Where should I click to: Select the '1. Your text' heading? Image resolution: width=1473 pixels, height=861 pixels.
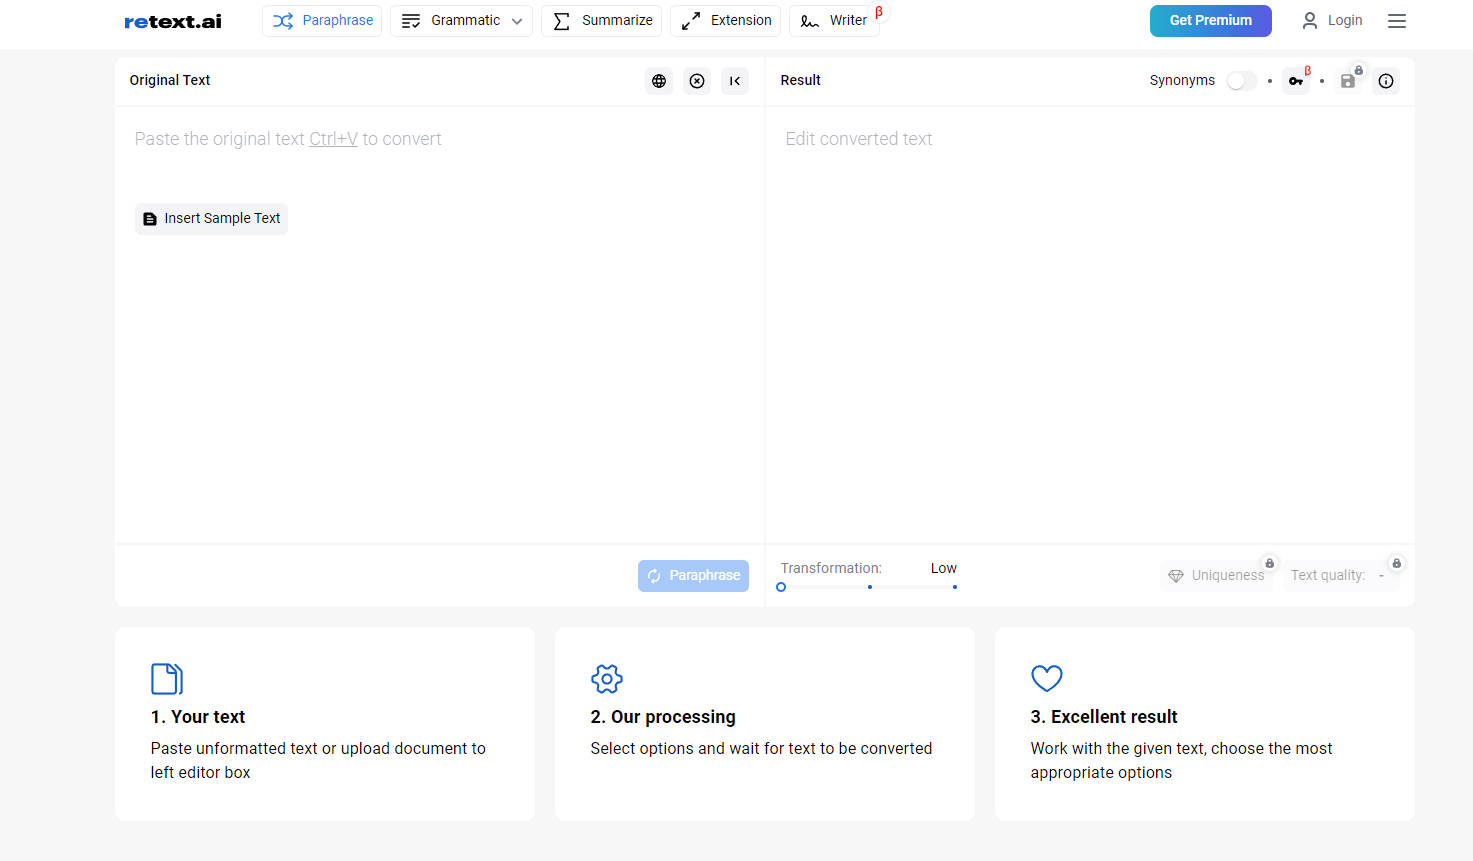click(198, 717)
